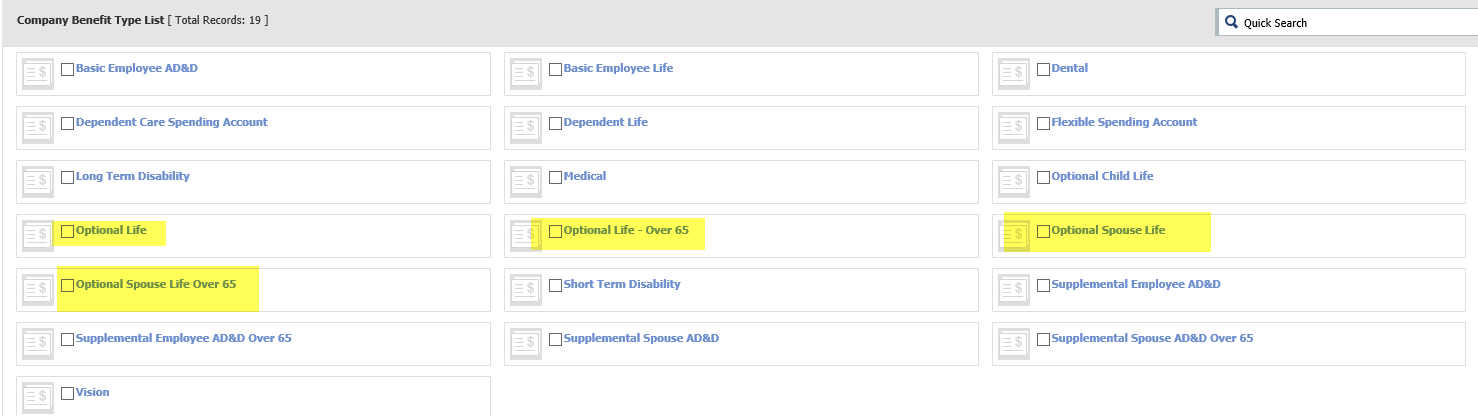This screenshot has width=1478, height=416.
Task: Enable the Basic Employee Life checkbox
Action: [556, 69]
